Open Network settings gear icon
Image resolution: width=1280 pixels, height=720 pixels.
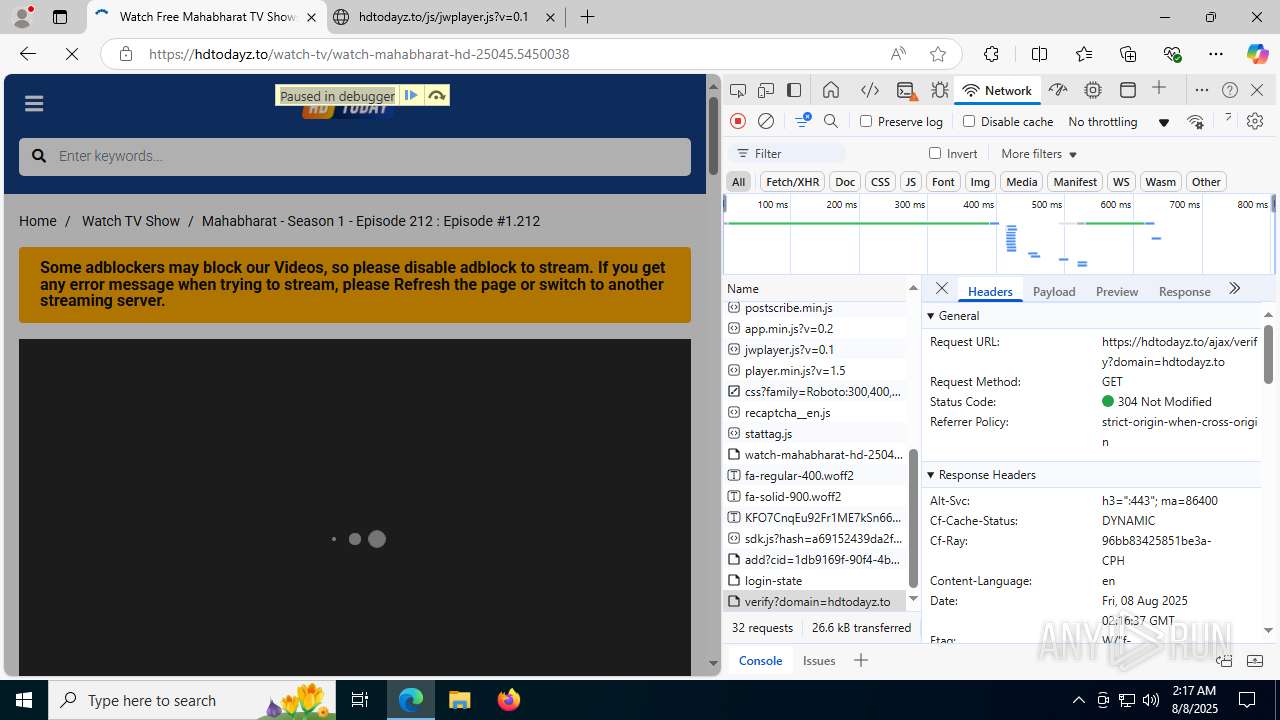(x=1255, y=121)
